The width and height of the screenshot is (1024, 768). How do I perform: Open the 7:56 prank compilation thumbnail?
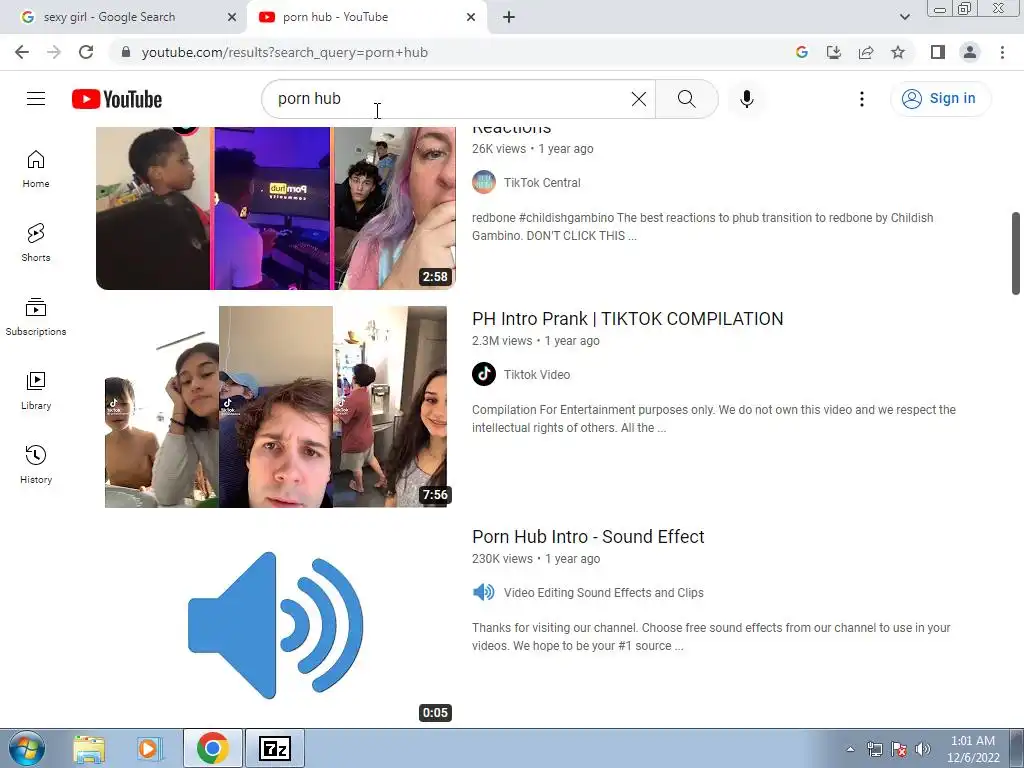(276, 407)
